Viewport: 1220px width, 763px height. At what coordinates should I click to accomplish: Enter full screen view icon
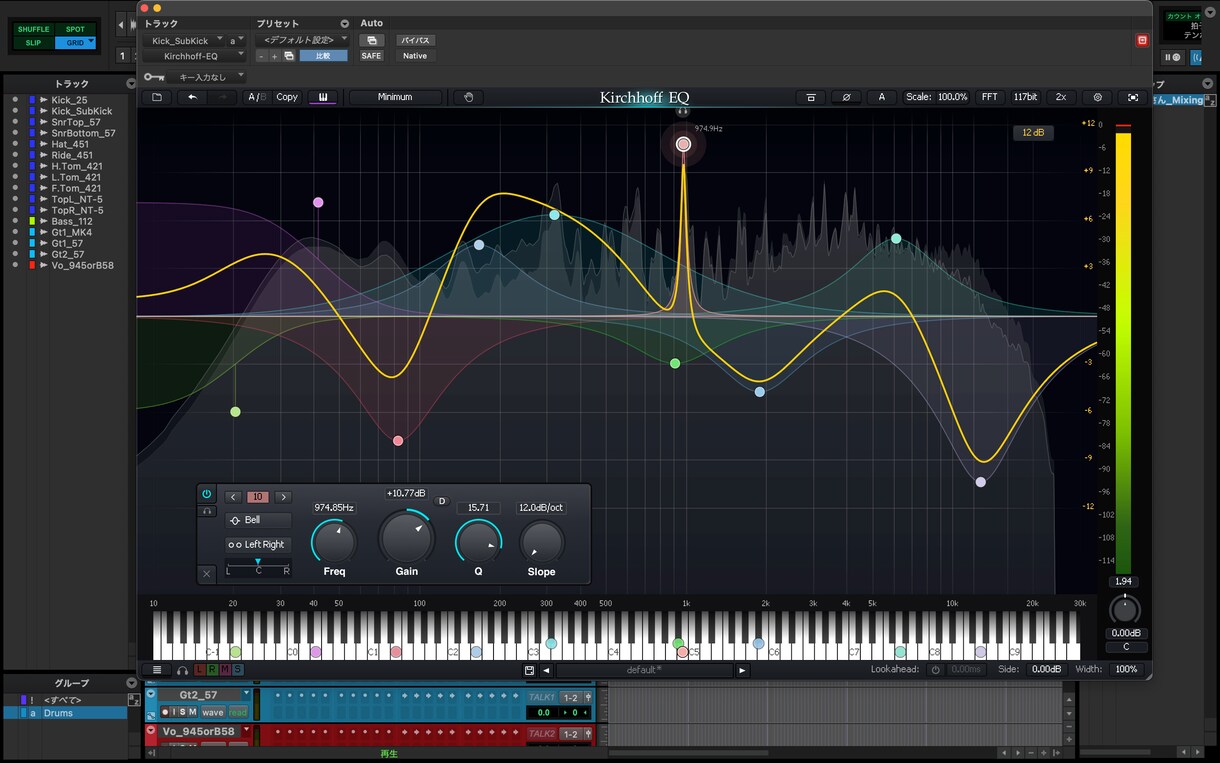point(1132,97)
